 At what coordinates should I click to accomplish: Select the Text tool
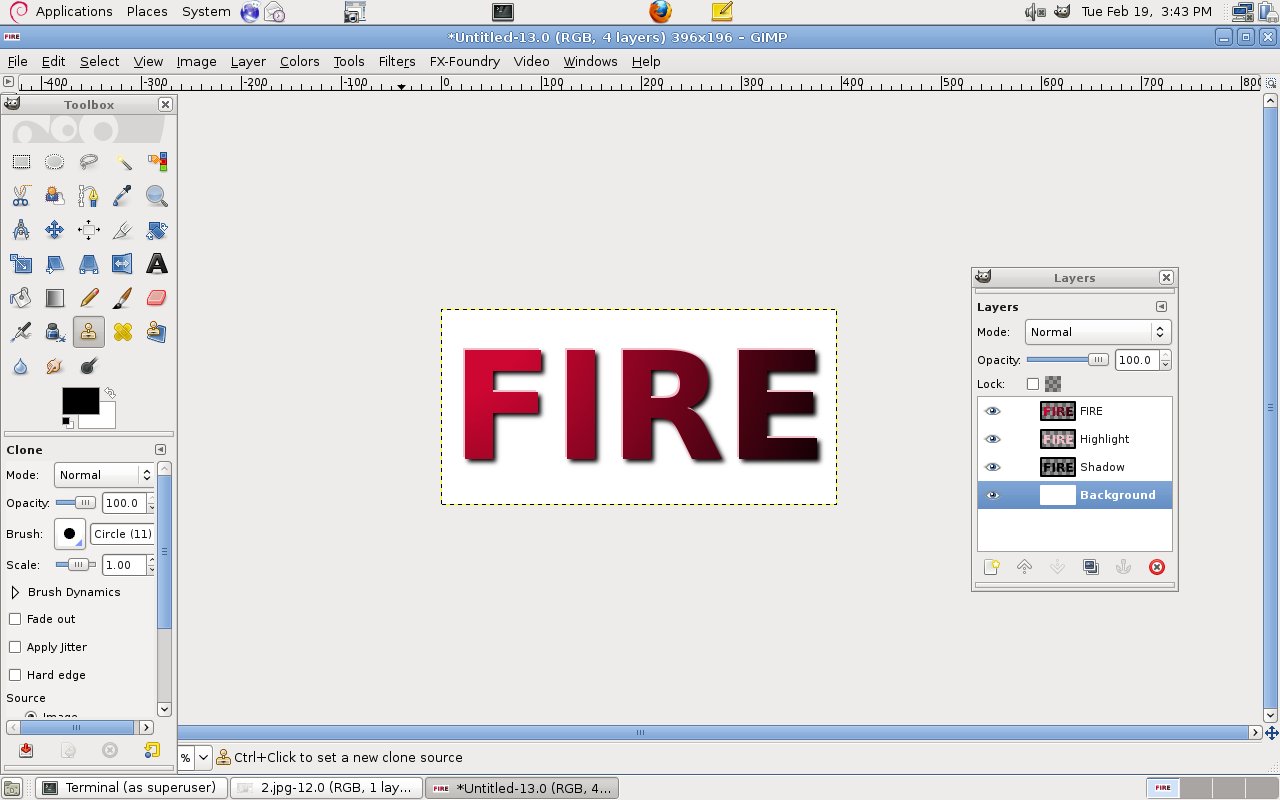coord(156,263)
